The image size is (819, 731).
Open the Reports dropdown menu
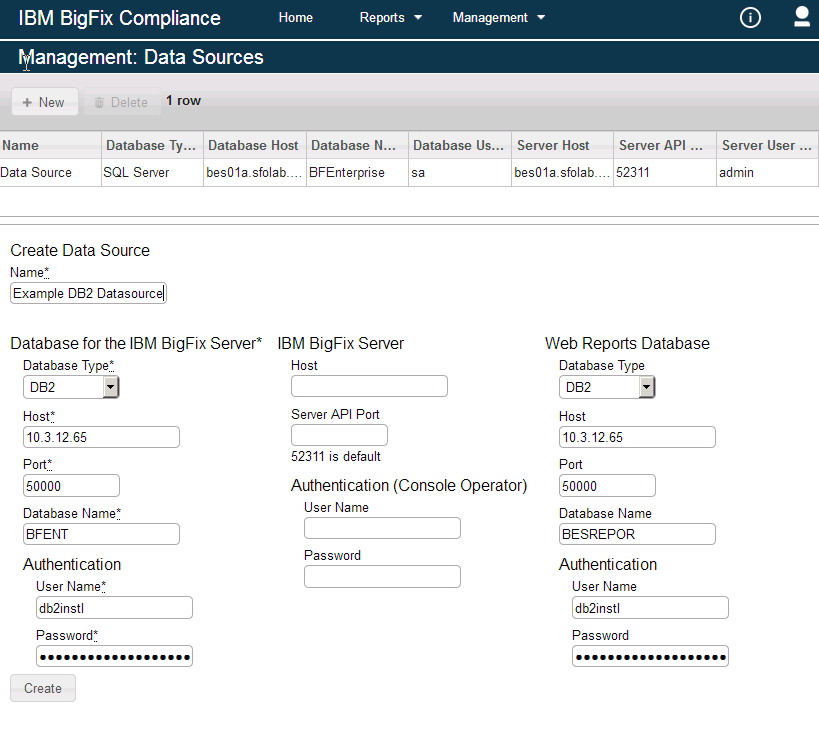[391, 18]
